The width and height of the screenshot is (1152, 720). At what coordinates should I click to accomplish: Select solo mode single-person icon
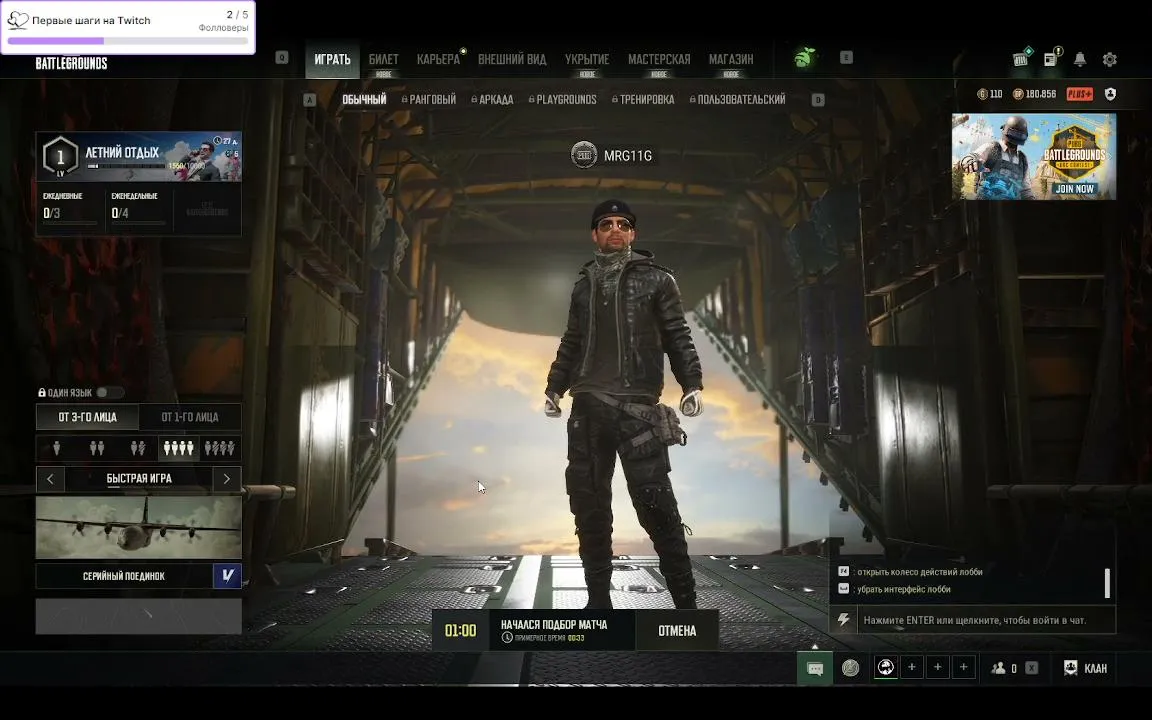coord(57,447)
